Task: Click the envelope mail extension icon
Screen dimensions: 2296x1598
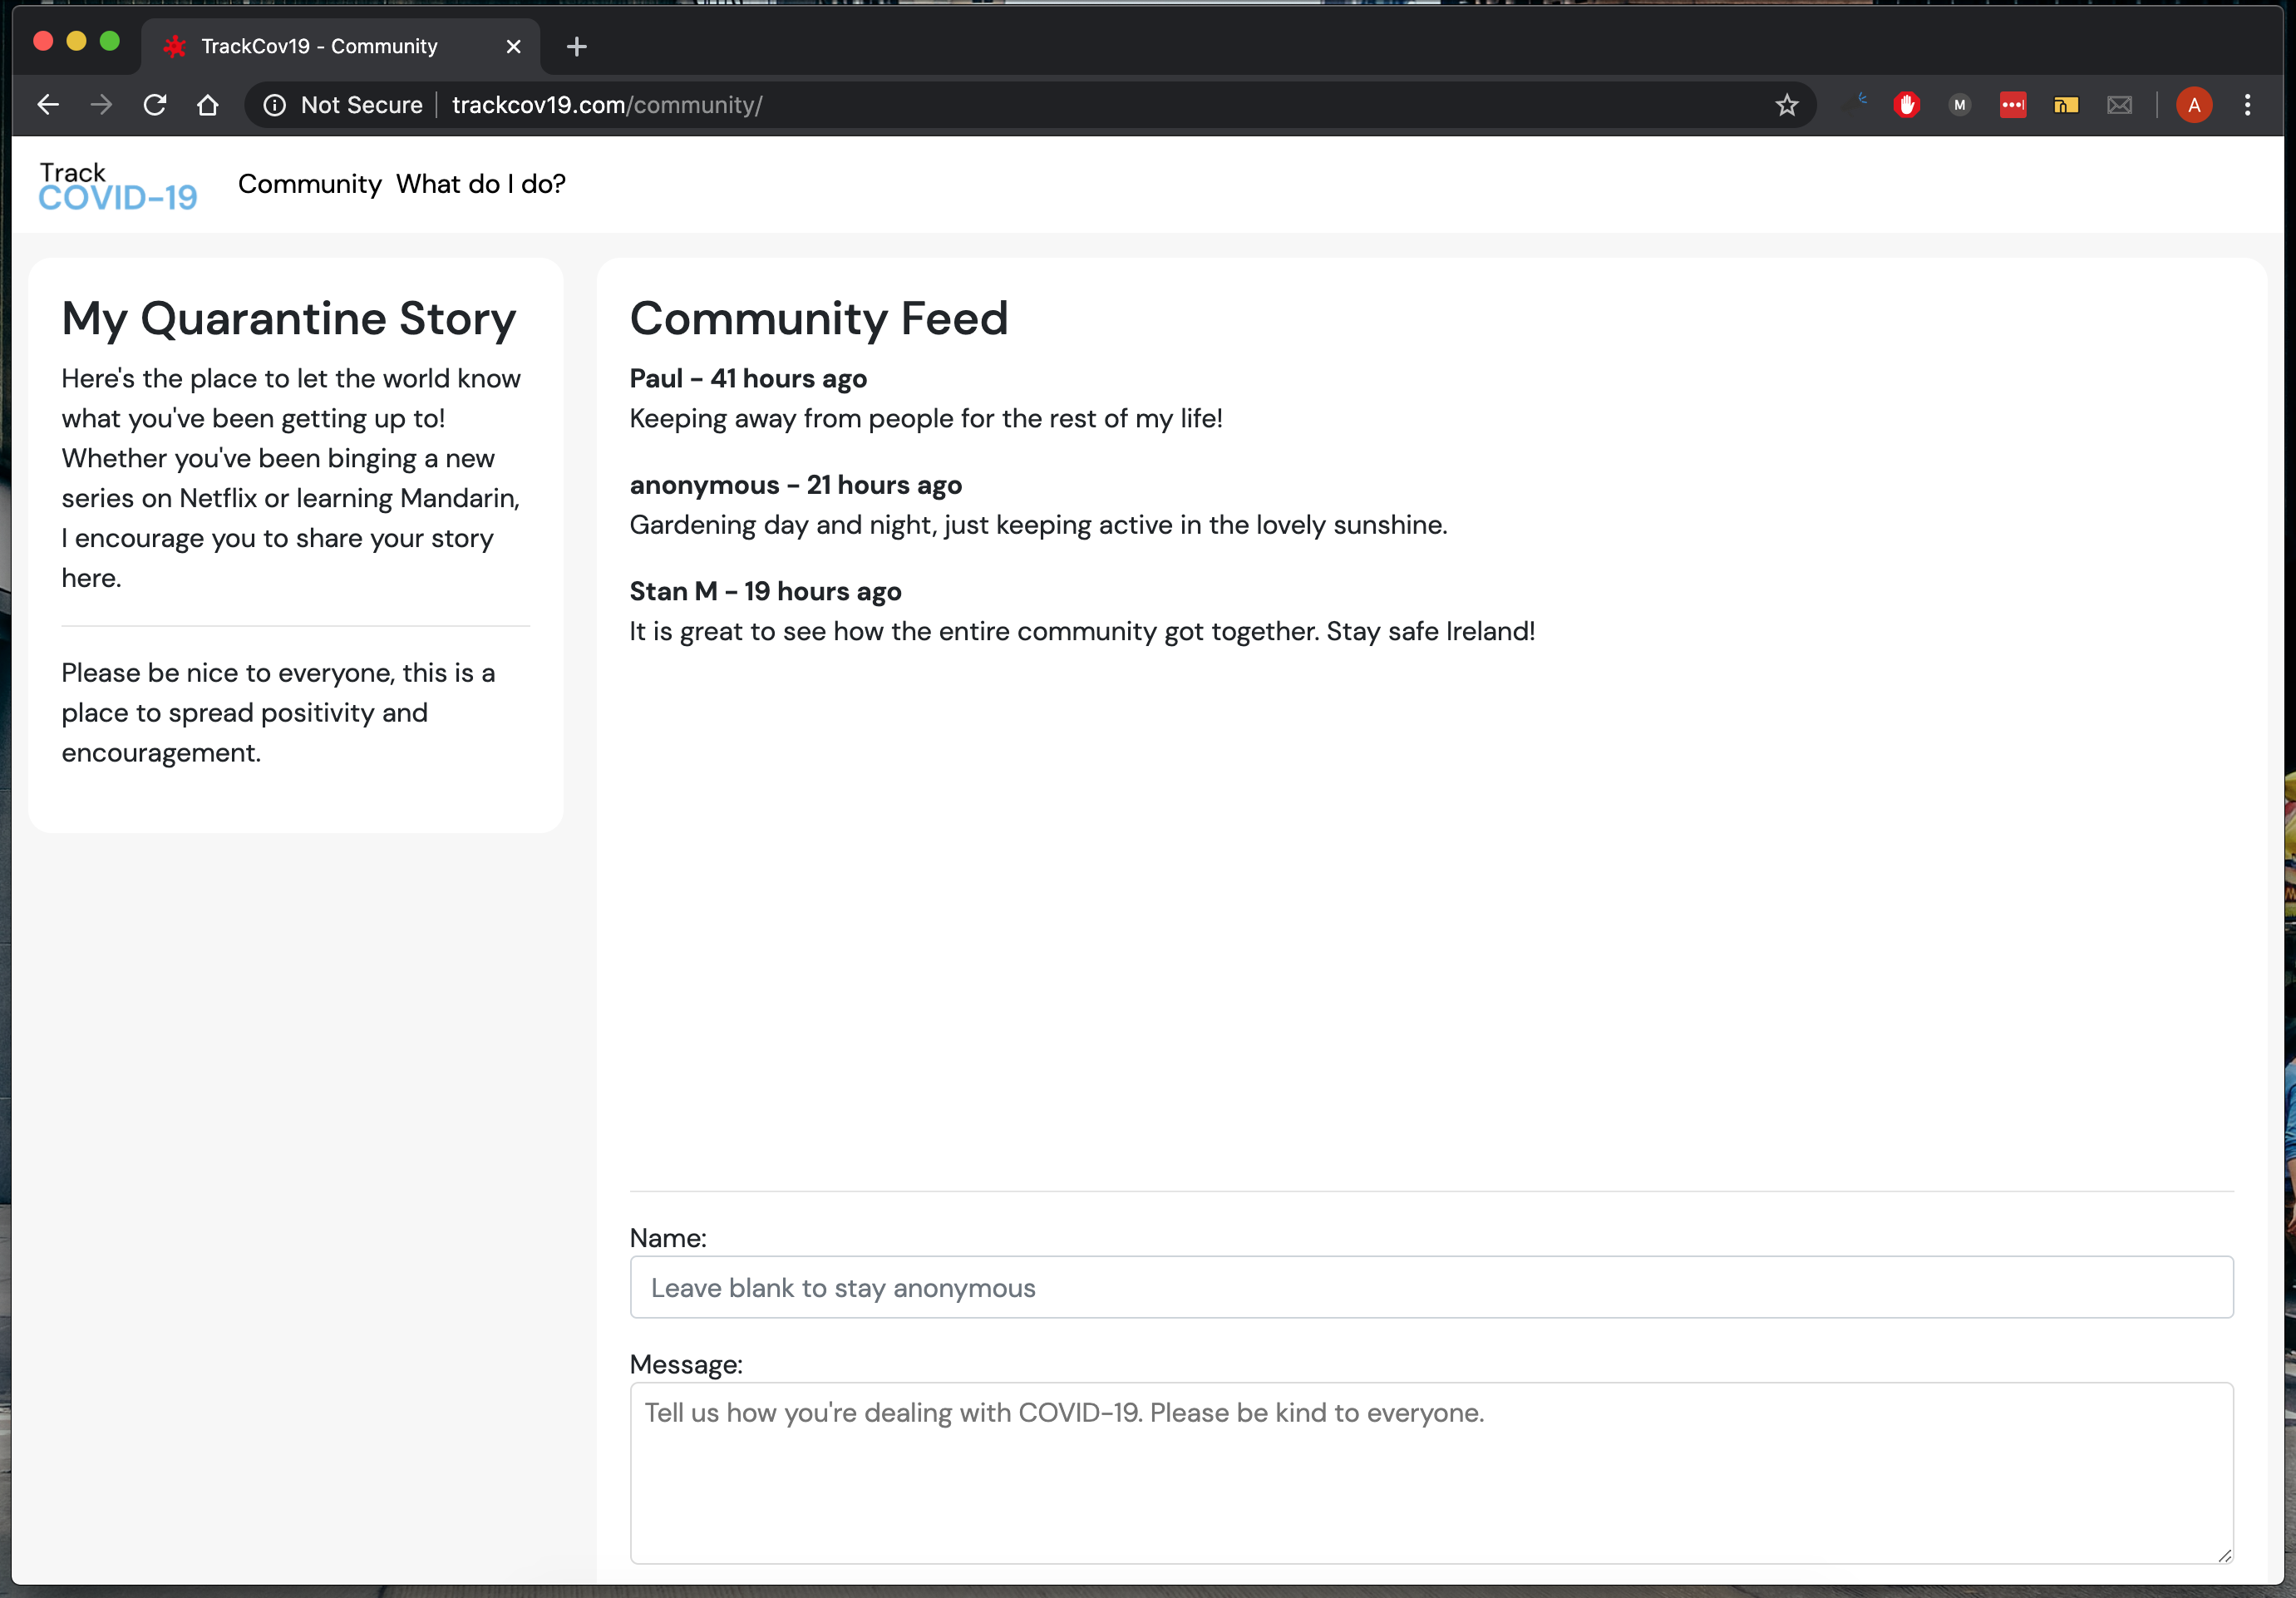Action: click(2119, 105)
